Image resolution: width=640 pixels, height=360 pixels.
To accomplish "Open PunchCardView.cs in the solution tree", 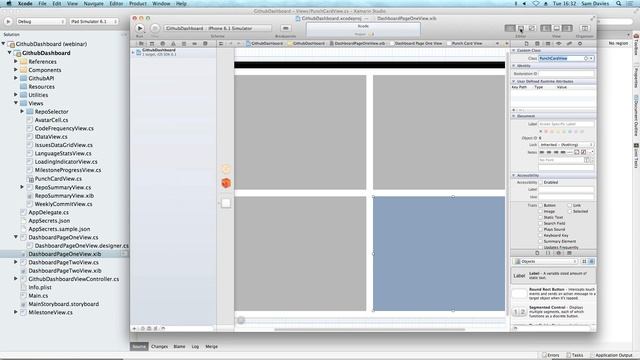I will click(58, 178).
